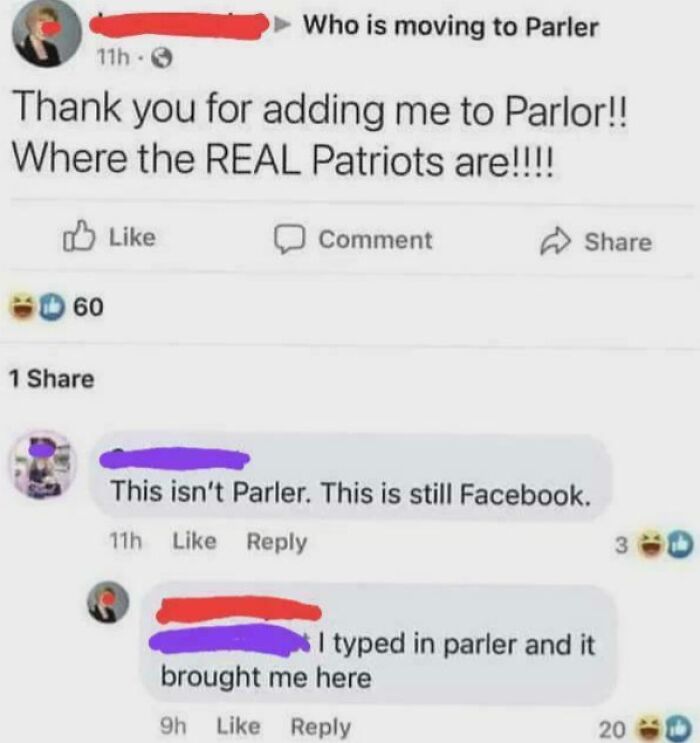Open the '1 Share' list
The image size is (700, 743).
point(52,379)
